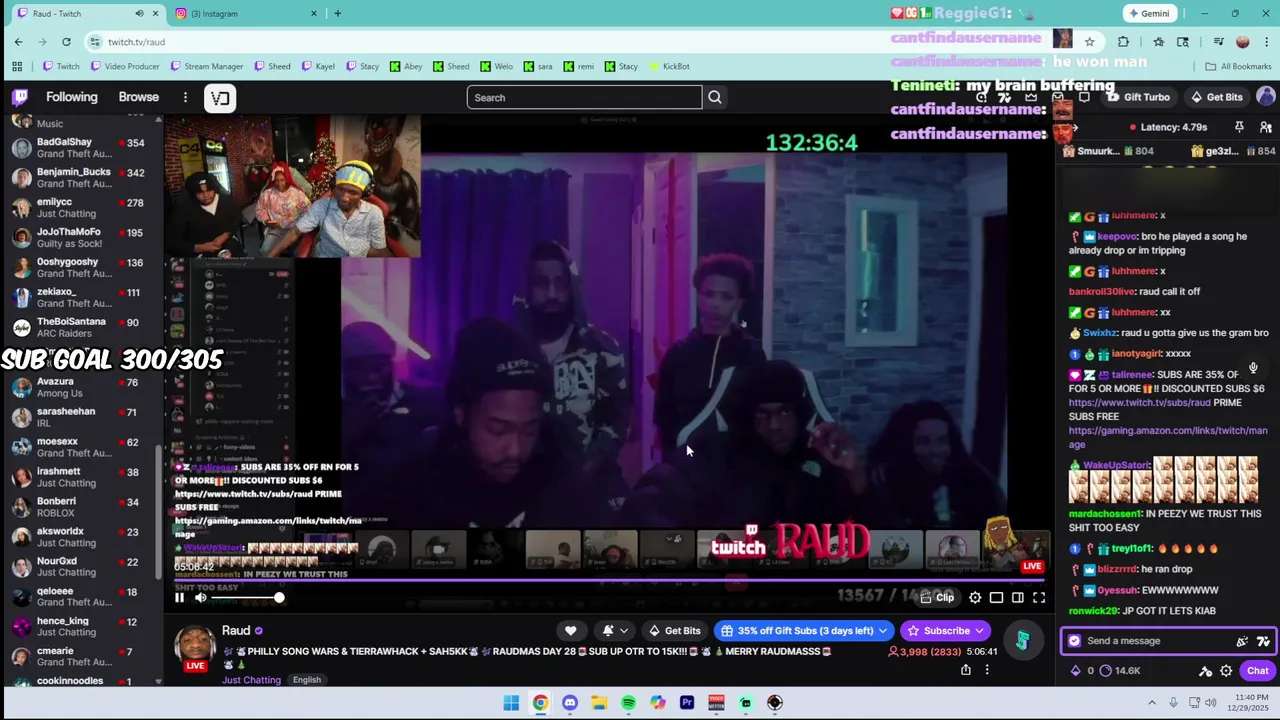Open the moderator tools hammer icon

point(1205,671)
